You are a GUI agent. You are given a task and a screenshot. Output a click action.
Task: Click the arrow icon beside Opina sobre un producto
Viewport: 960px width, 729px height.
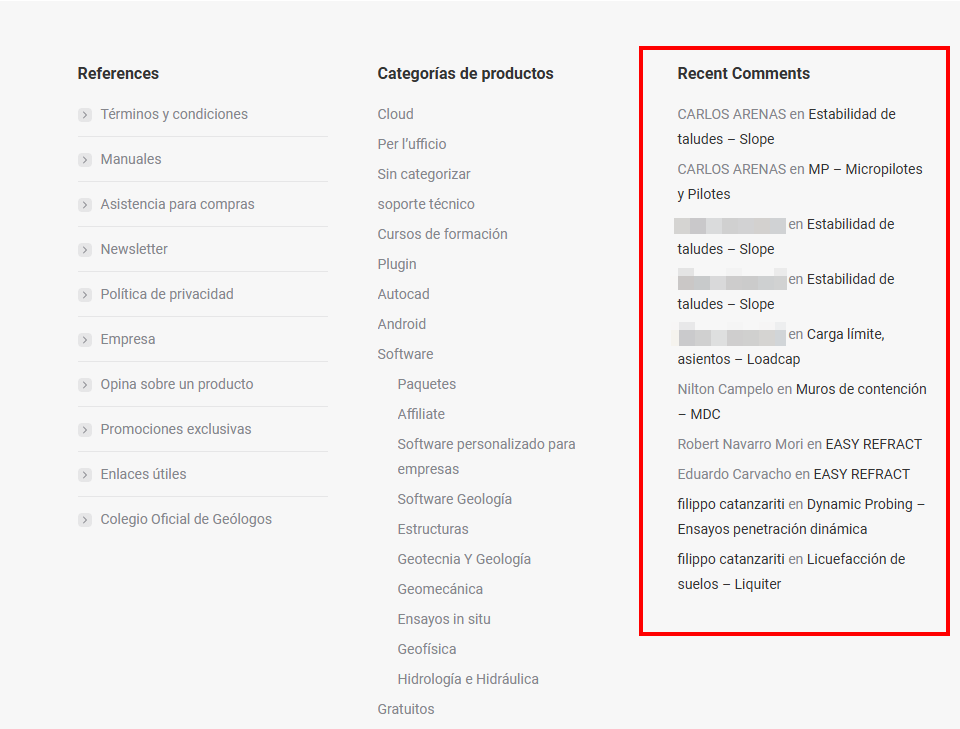[85, 384]
